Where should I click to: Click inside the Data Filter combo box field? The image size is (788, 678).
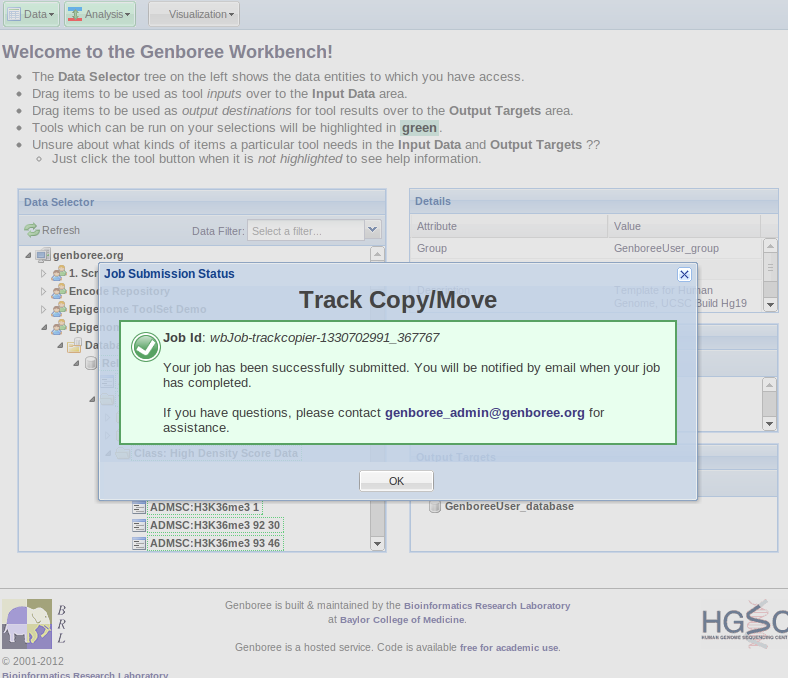[305, 231]
